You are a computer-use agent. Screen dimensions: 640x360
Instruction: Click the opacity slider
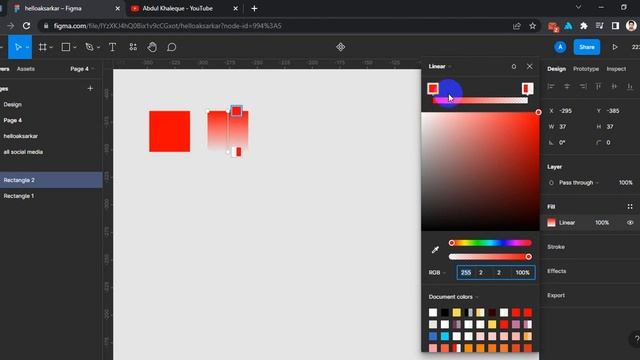coord(490,257)
